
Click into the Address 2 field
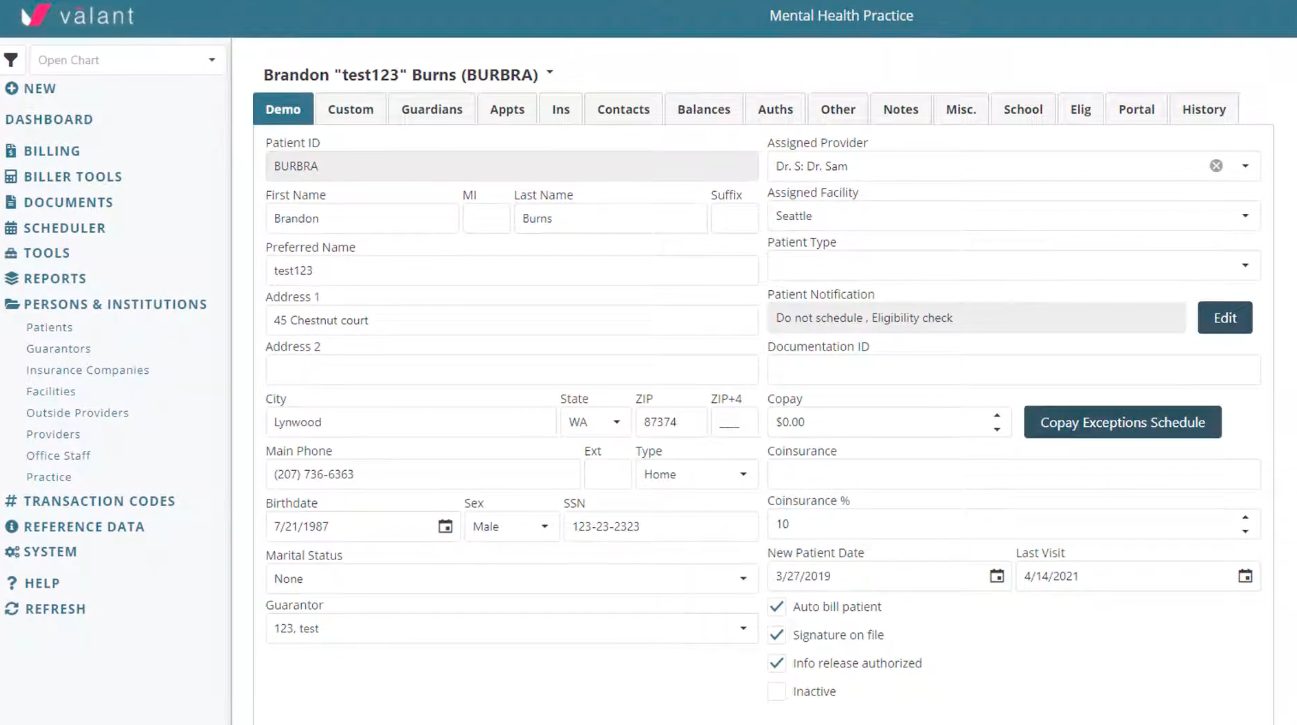click(511, 370)
